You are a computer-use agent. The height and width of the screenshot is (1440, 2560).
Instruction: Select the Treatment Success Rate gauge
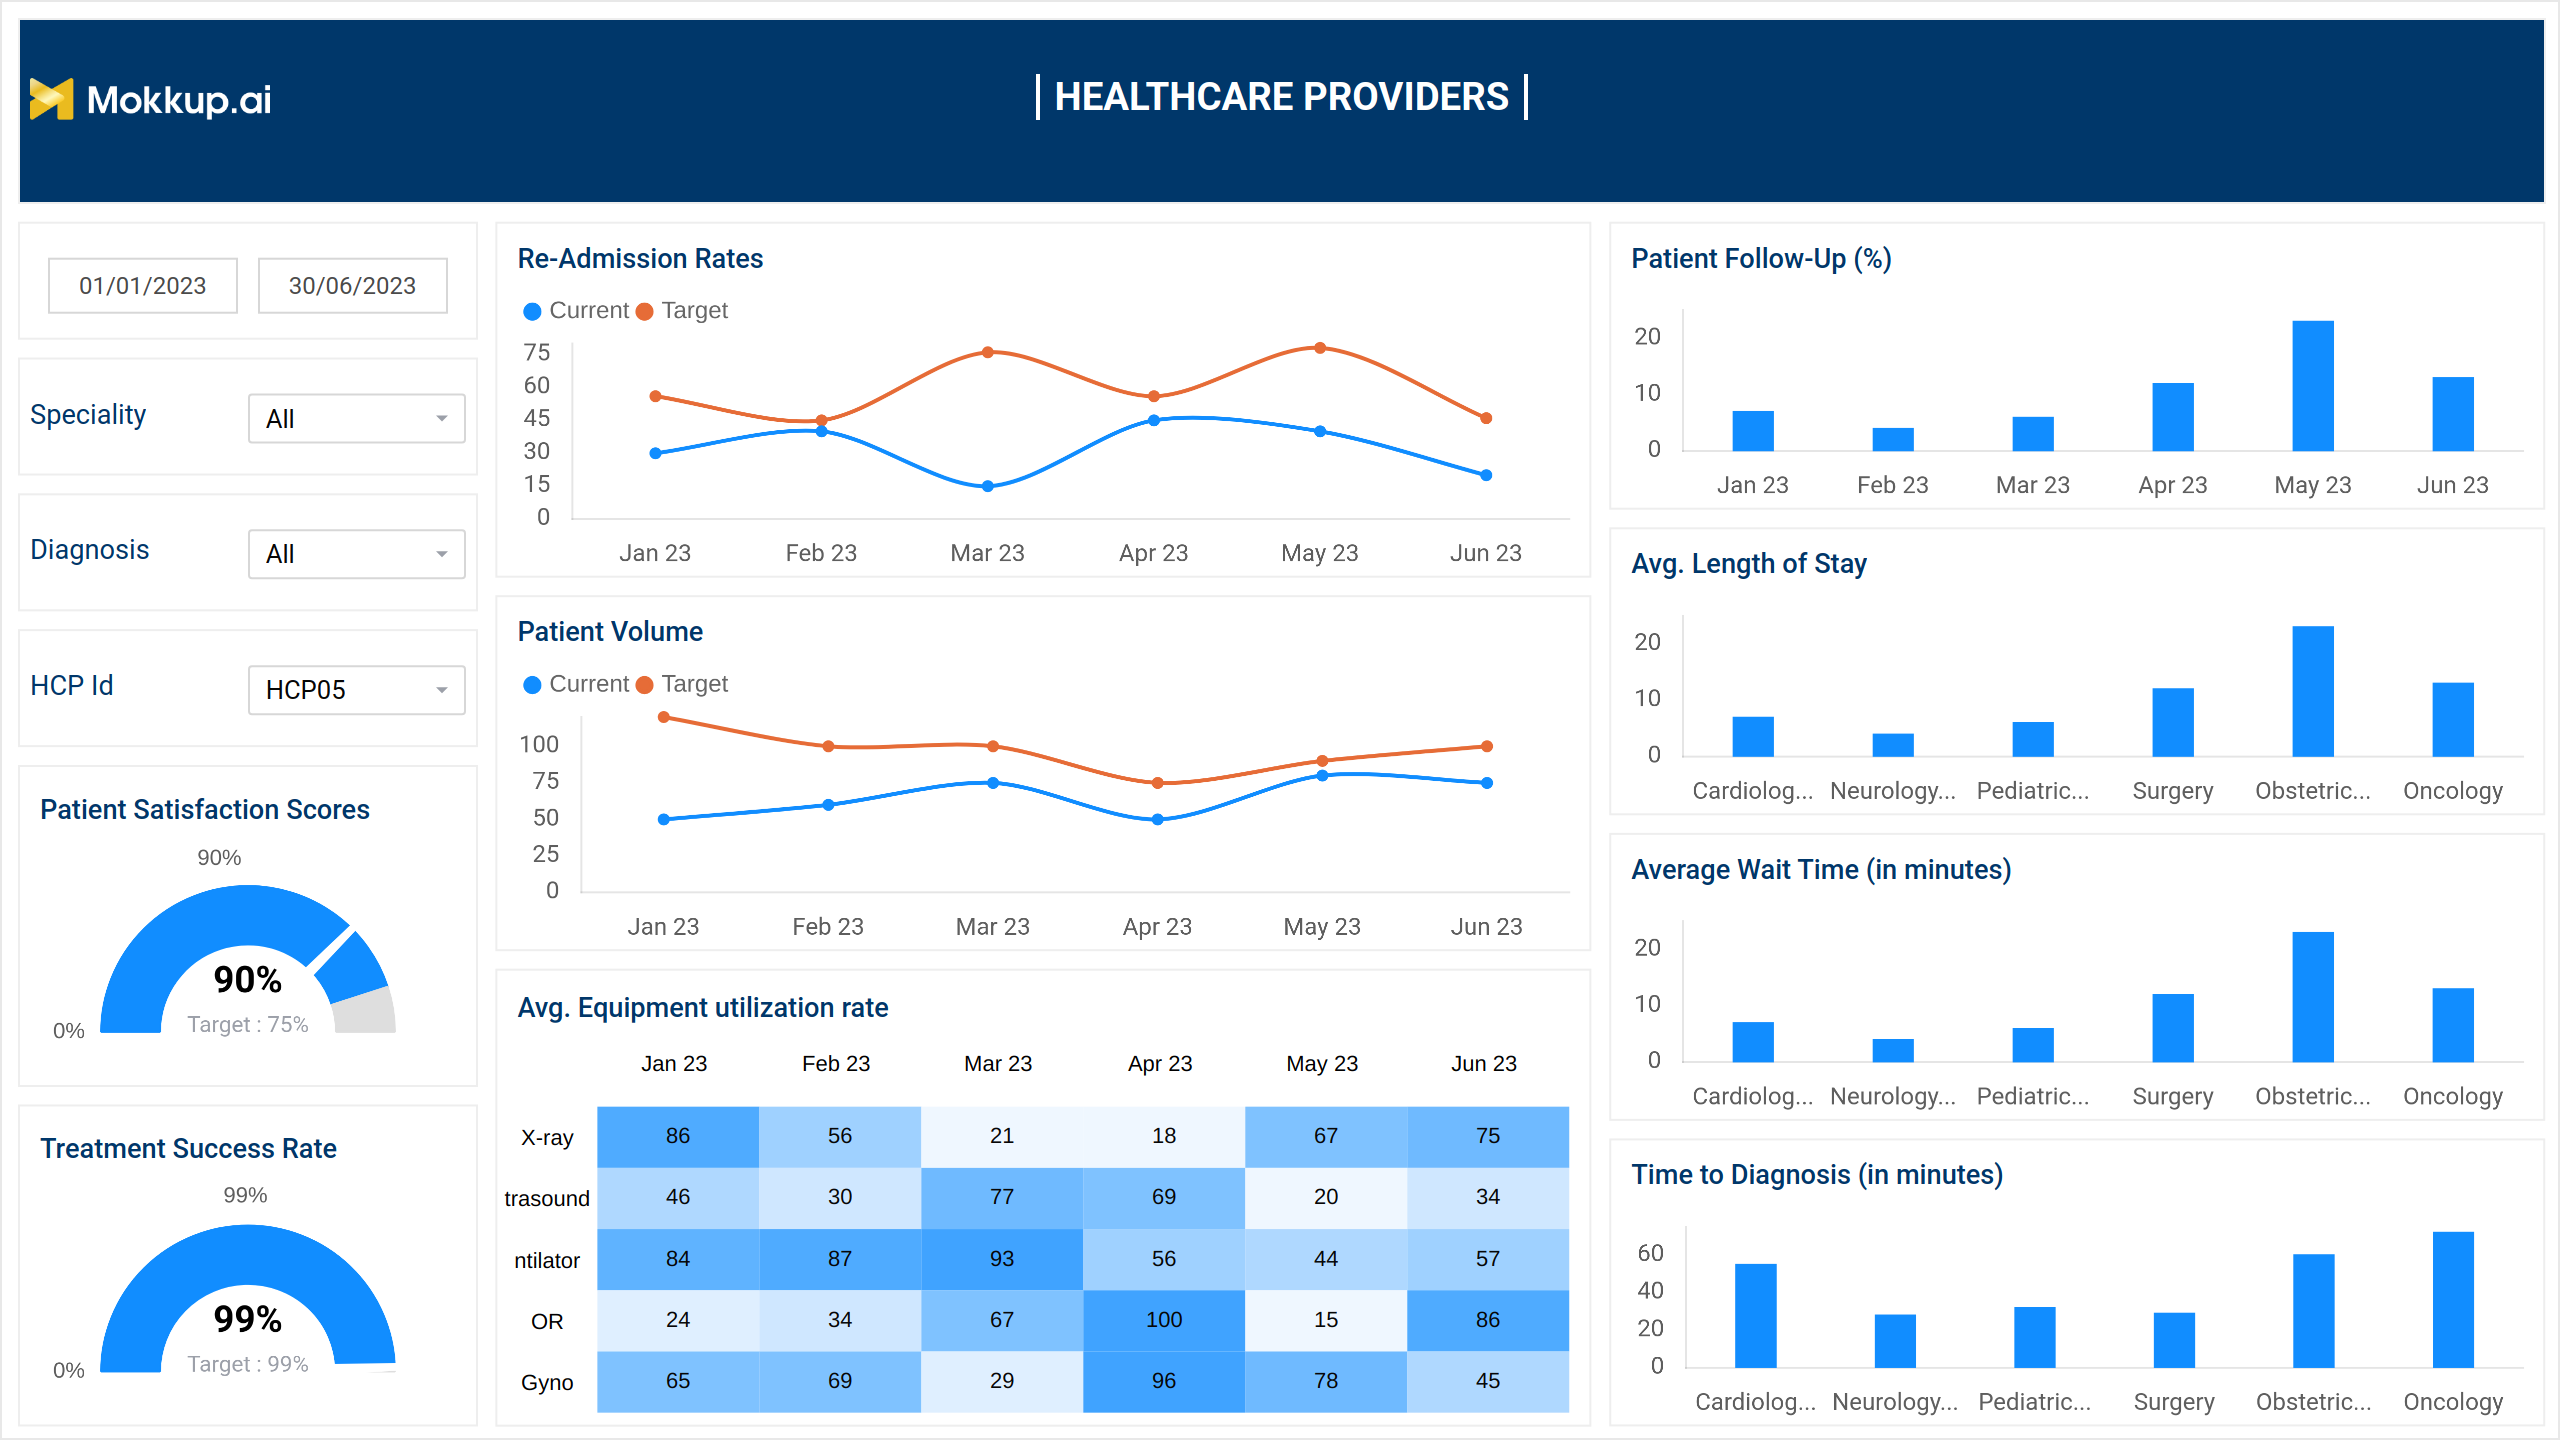pos(248,1298)
